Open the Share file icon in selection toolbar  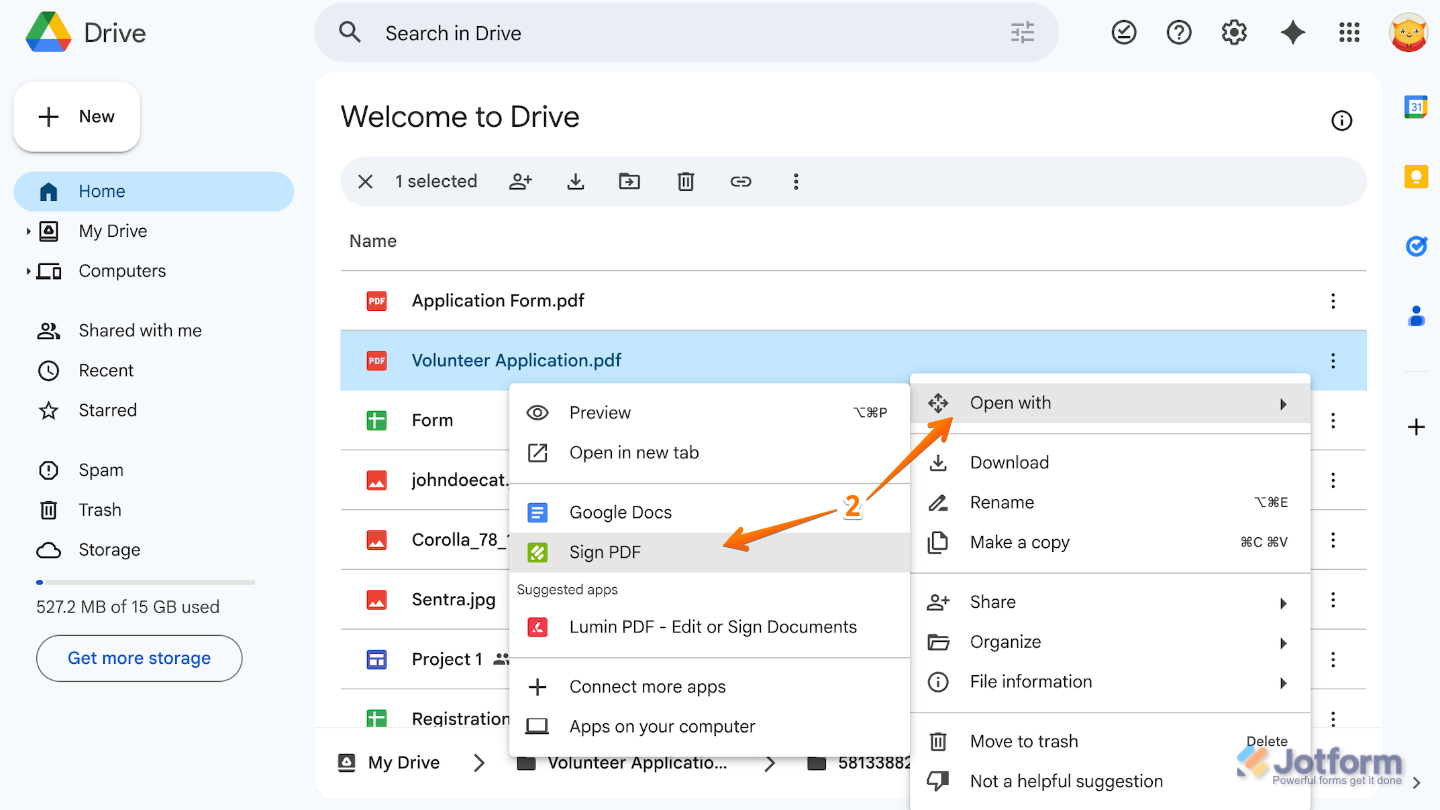point(520,181)
